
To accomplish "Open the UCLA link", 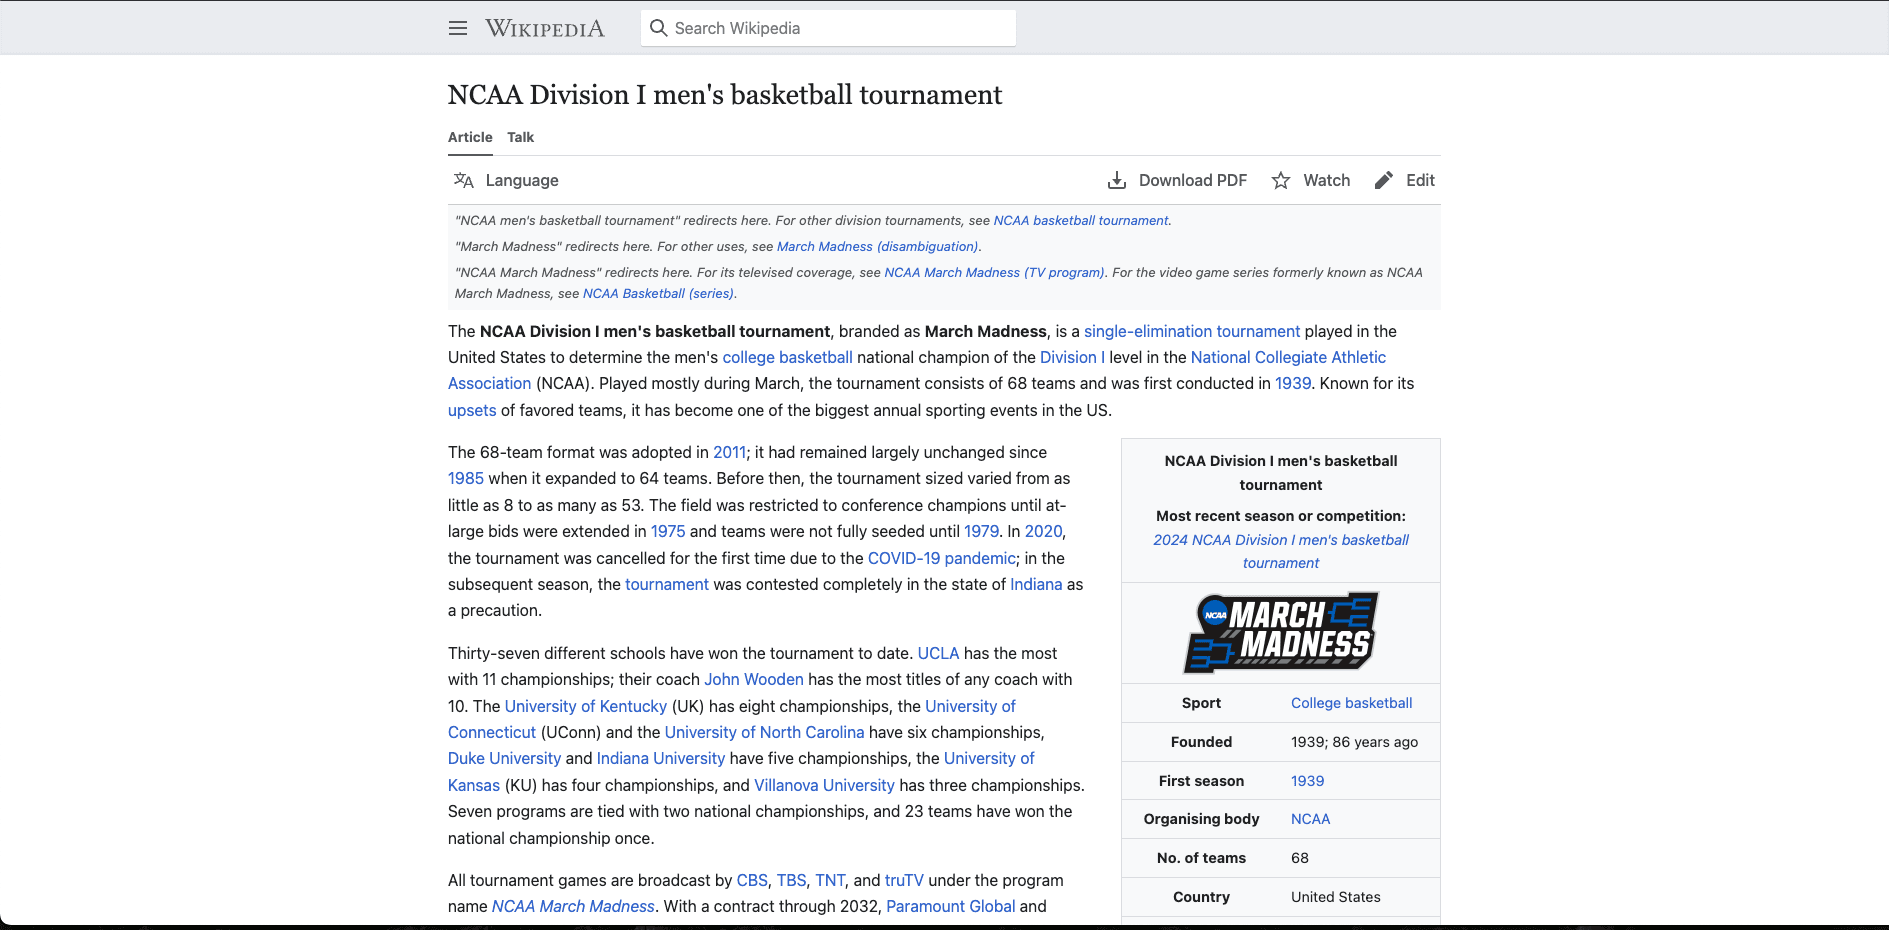I will pyautogui.click(x=938, y=653).
